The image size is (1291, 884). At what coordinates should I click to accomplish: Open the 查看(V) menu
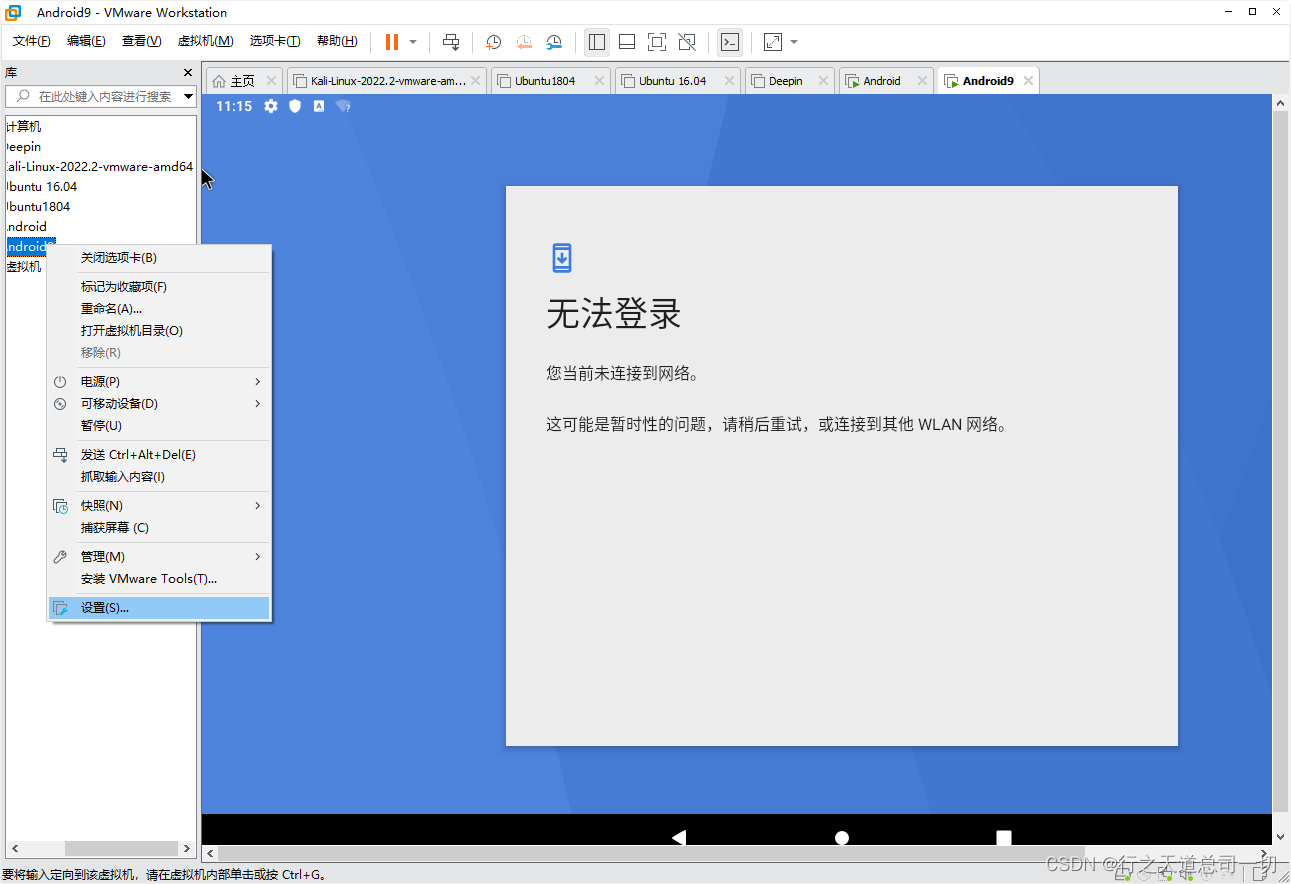coord(141,41)
